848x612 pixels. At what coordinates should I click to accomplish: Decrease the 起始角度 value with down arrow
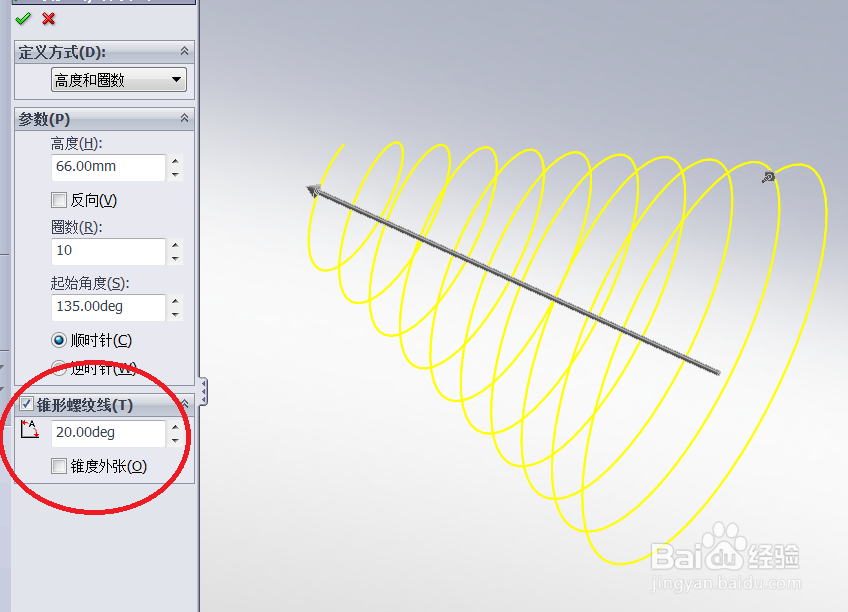175,314
